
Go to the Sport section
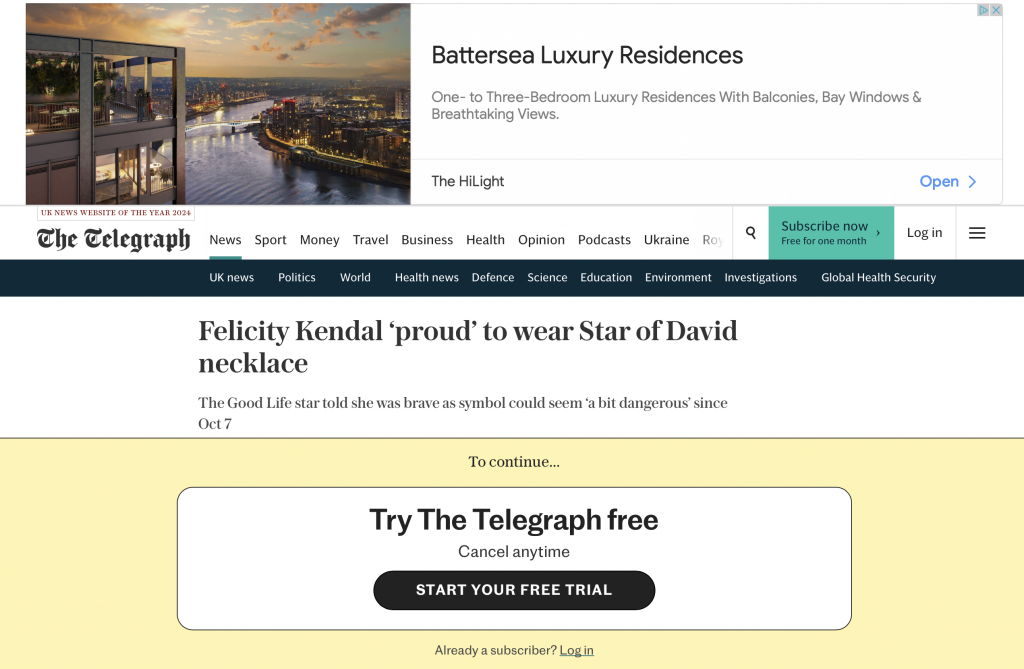(x=270, y=240)
